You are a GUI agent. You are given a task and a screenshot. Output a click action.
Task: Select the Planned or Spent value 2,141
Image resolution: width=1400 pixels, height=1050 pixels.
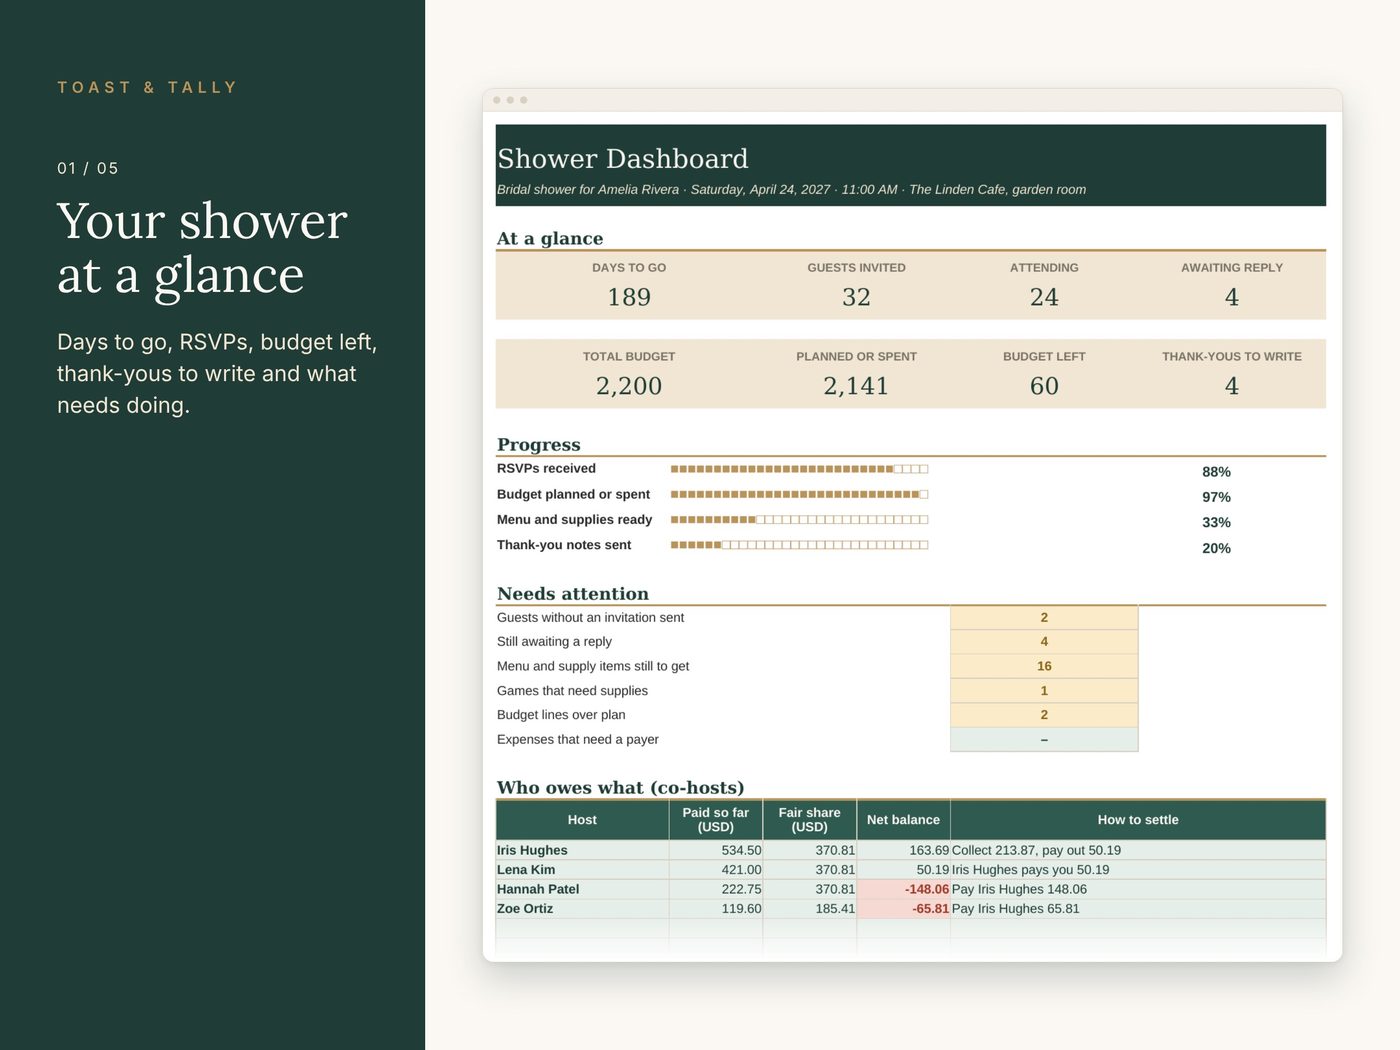coord(856,386)
